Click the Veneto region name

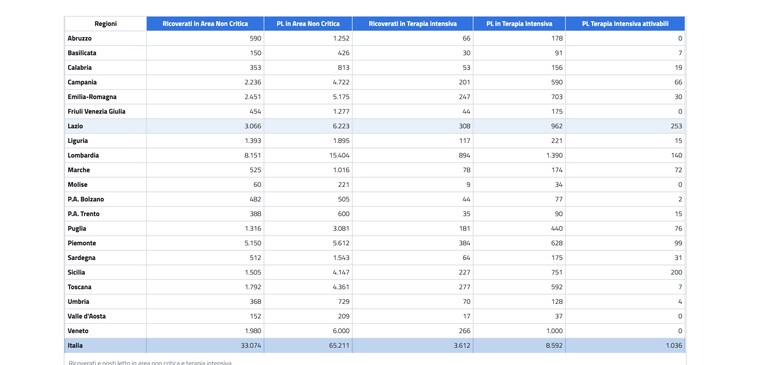pos(78,331)
